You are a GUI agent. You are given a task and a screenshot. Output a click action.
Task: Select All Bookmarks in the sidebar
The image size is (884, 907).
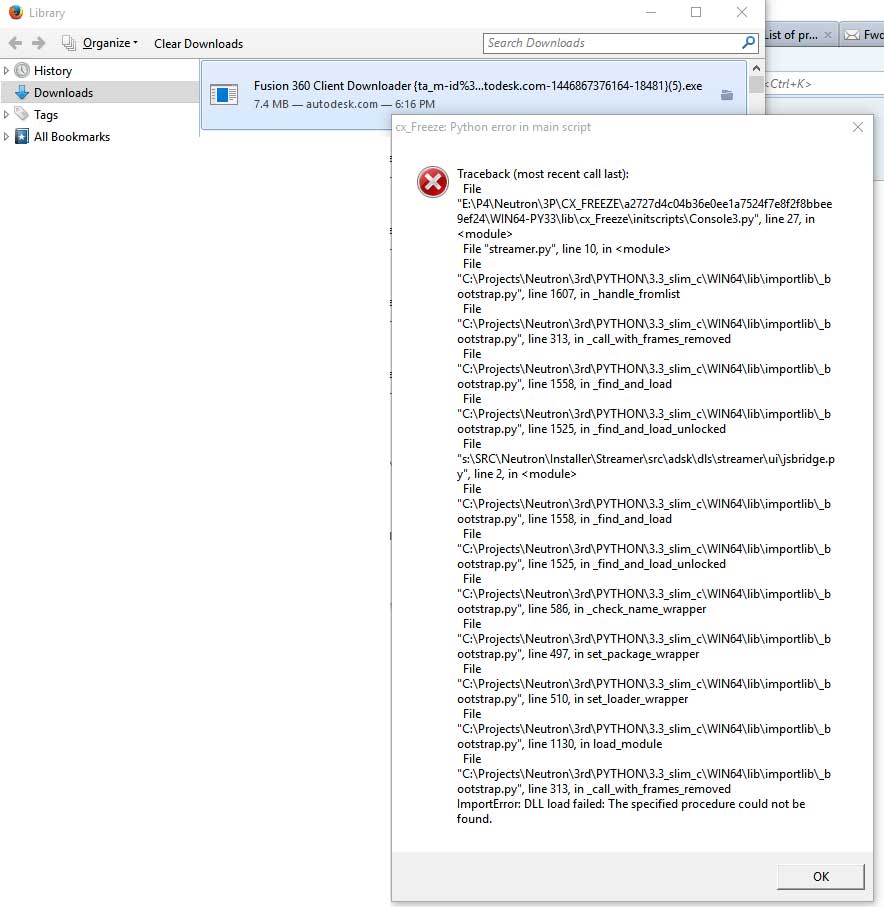pos(72,137)
